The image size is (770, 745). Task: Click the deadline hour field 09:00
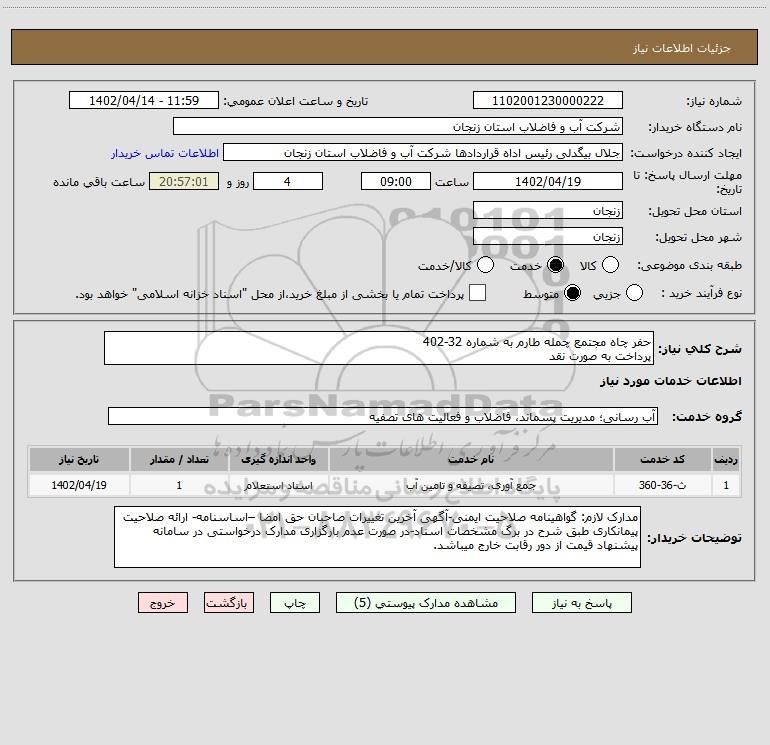coord(396,181)
